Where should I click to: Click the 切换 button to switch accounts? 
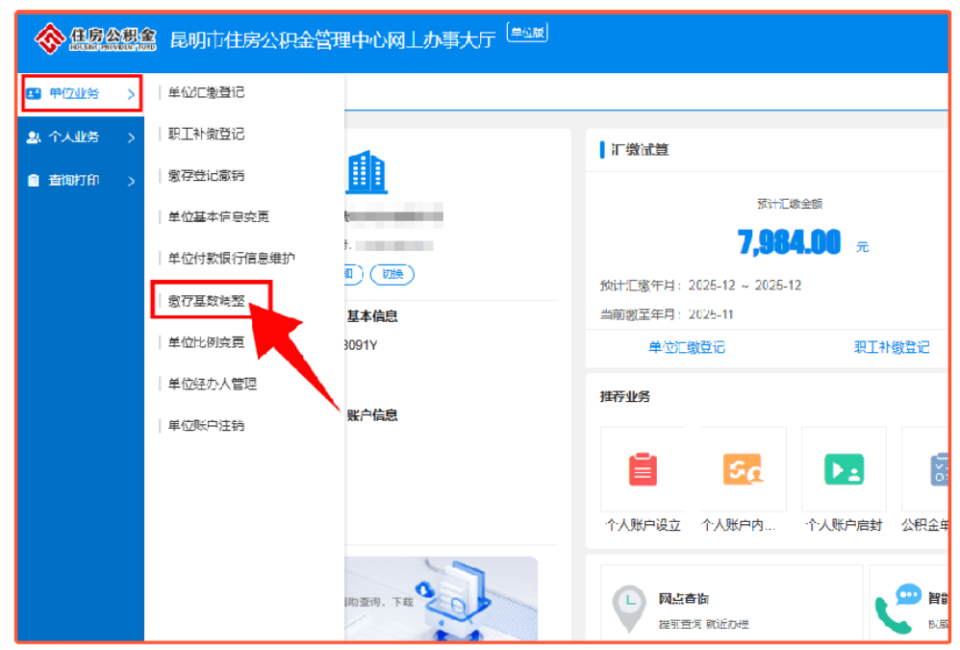pyautogui.click(x=391, y=274)
